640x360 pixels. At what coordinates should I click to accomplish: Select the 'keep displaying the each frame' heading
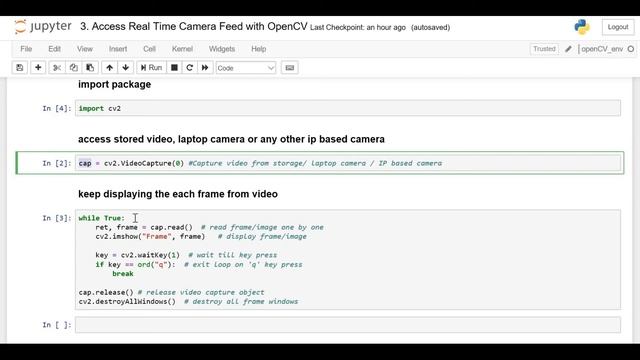[x=178, y=194]
